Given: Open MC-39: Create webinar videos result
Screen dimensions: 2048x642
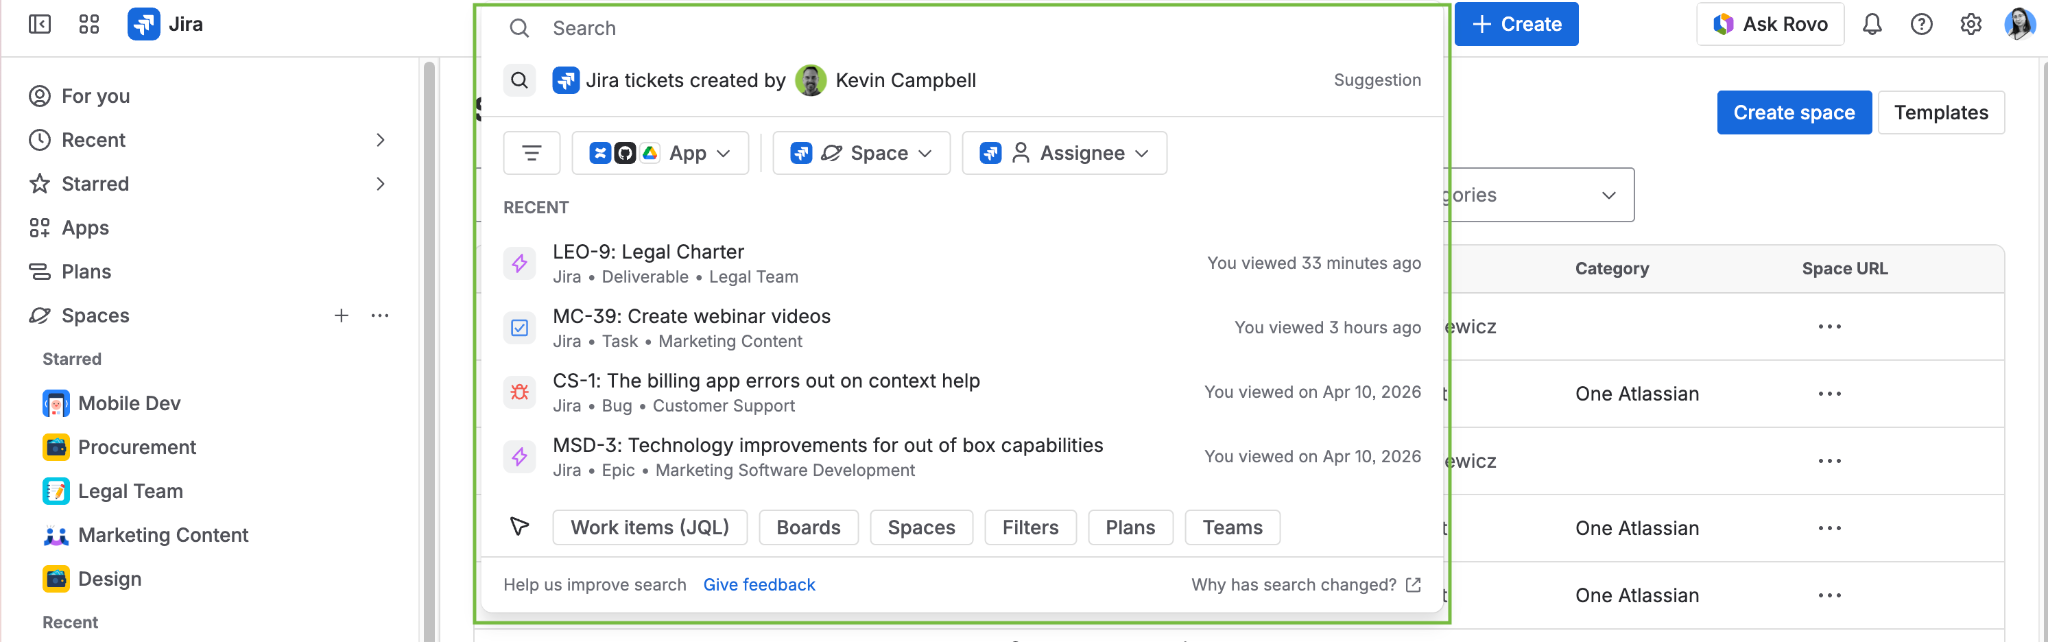Looking at the screenshot, I should (962, 327).
